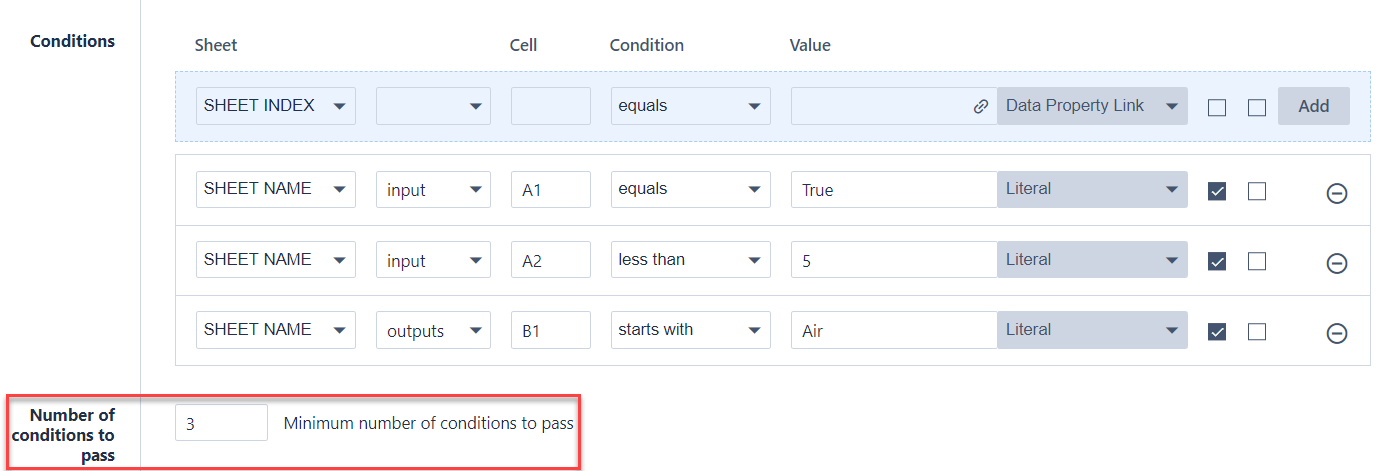Focus the empty Cell field in new row
Image resolution: width=1380 pixels, height=471 pixels.
click(x=550, y=106)
